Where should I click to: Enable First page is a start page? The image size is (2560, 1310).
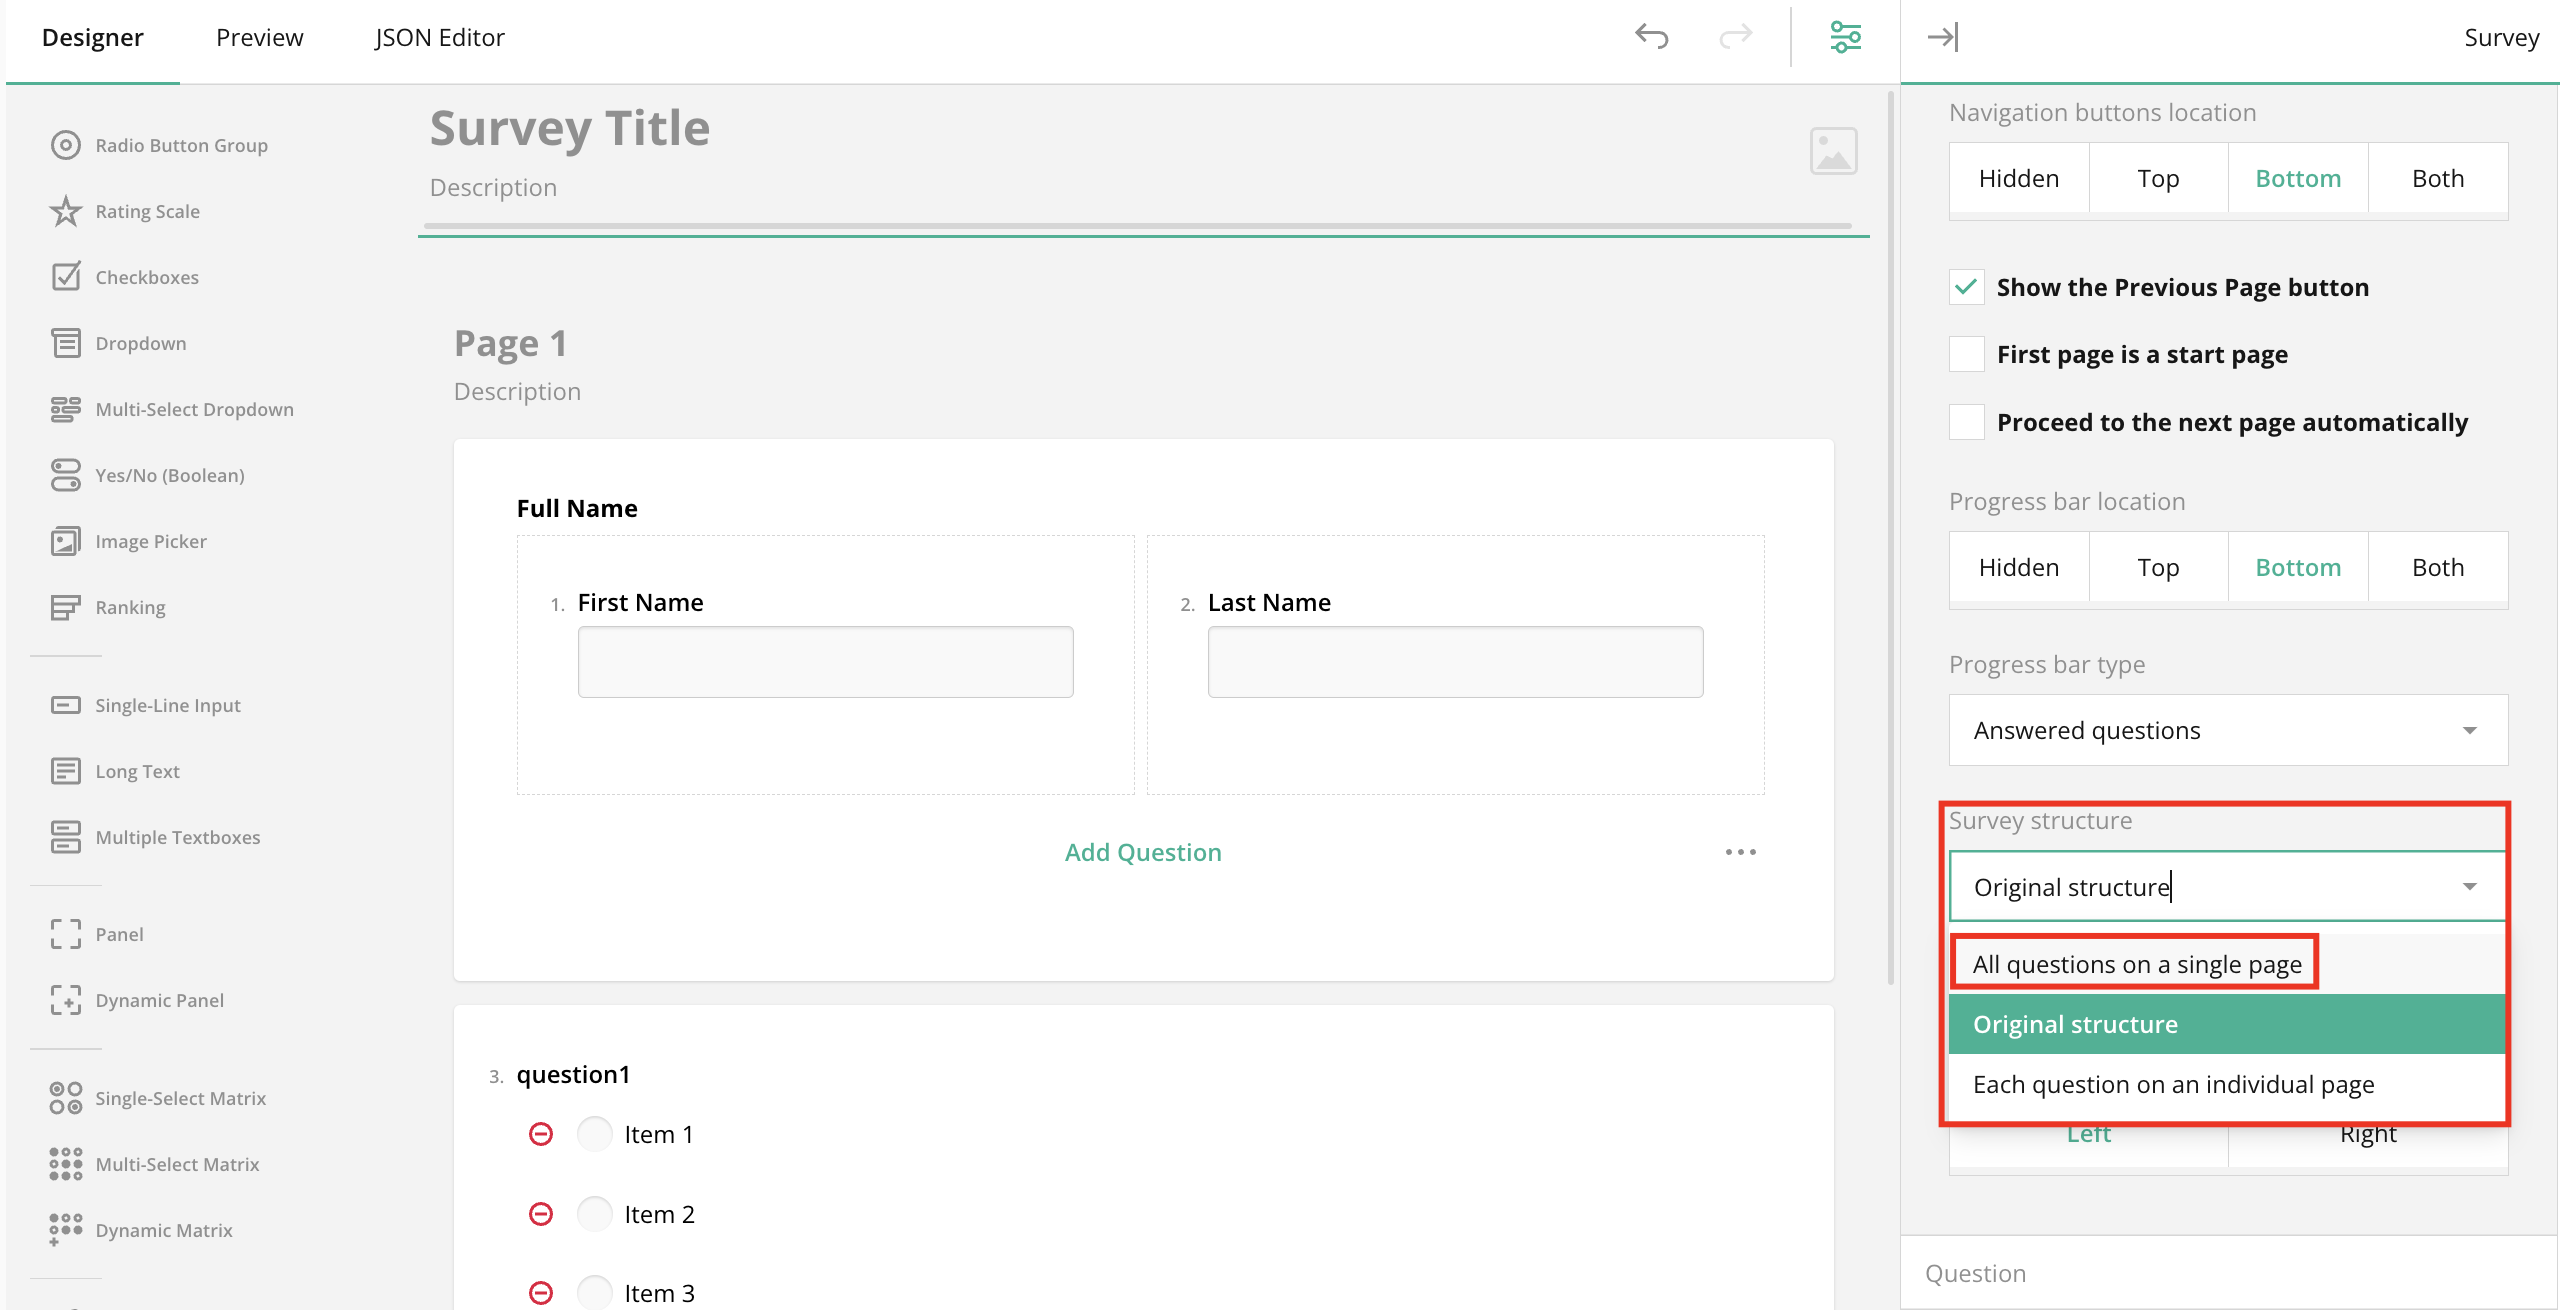[x=1966, y=354]
